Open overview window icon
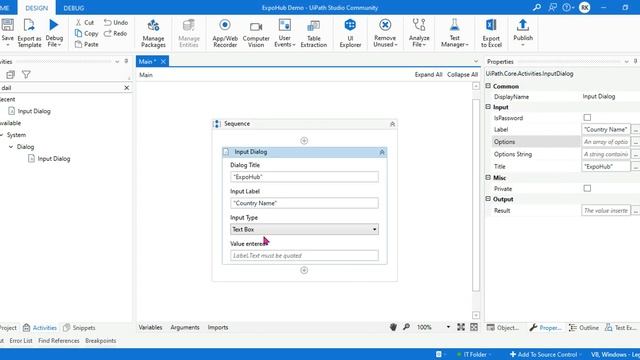This screenshot has width=640, height=360. pyautogui.click(x=474, y=327)
